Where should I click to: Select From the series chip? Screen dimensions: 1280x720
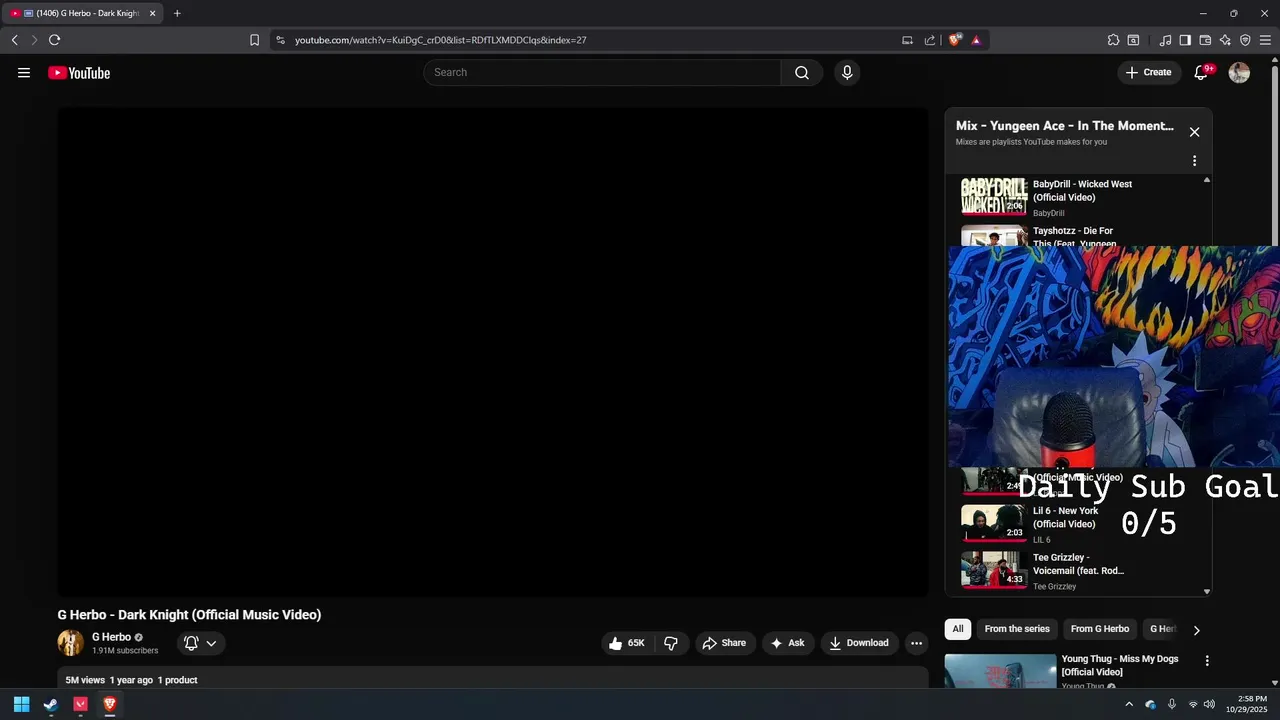click(1017, 629)
